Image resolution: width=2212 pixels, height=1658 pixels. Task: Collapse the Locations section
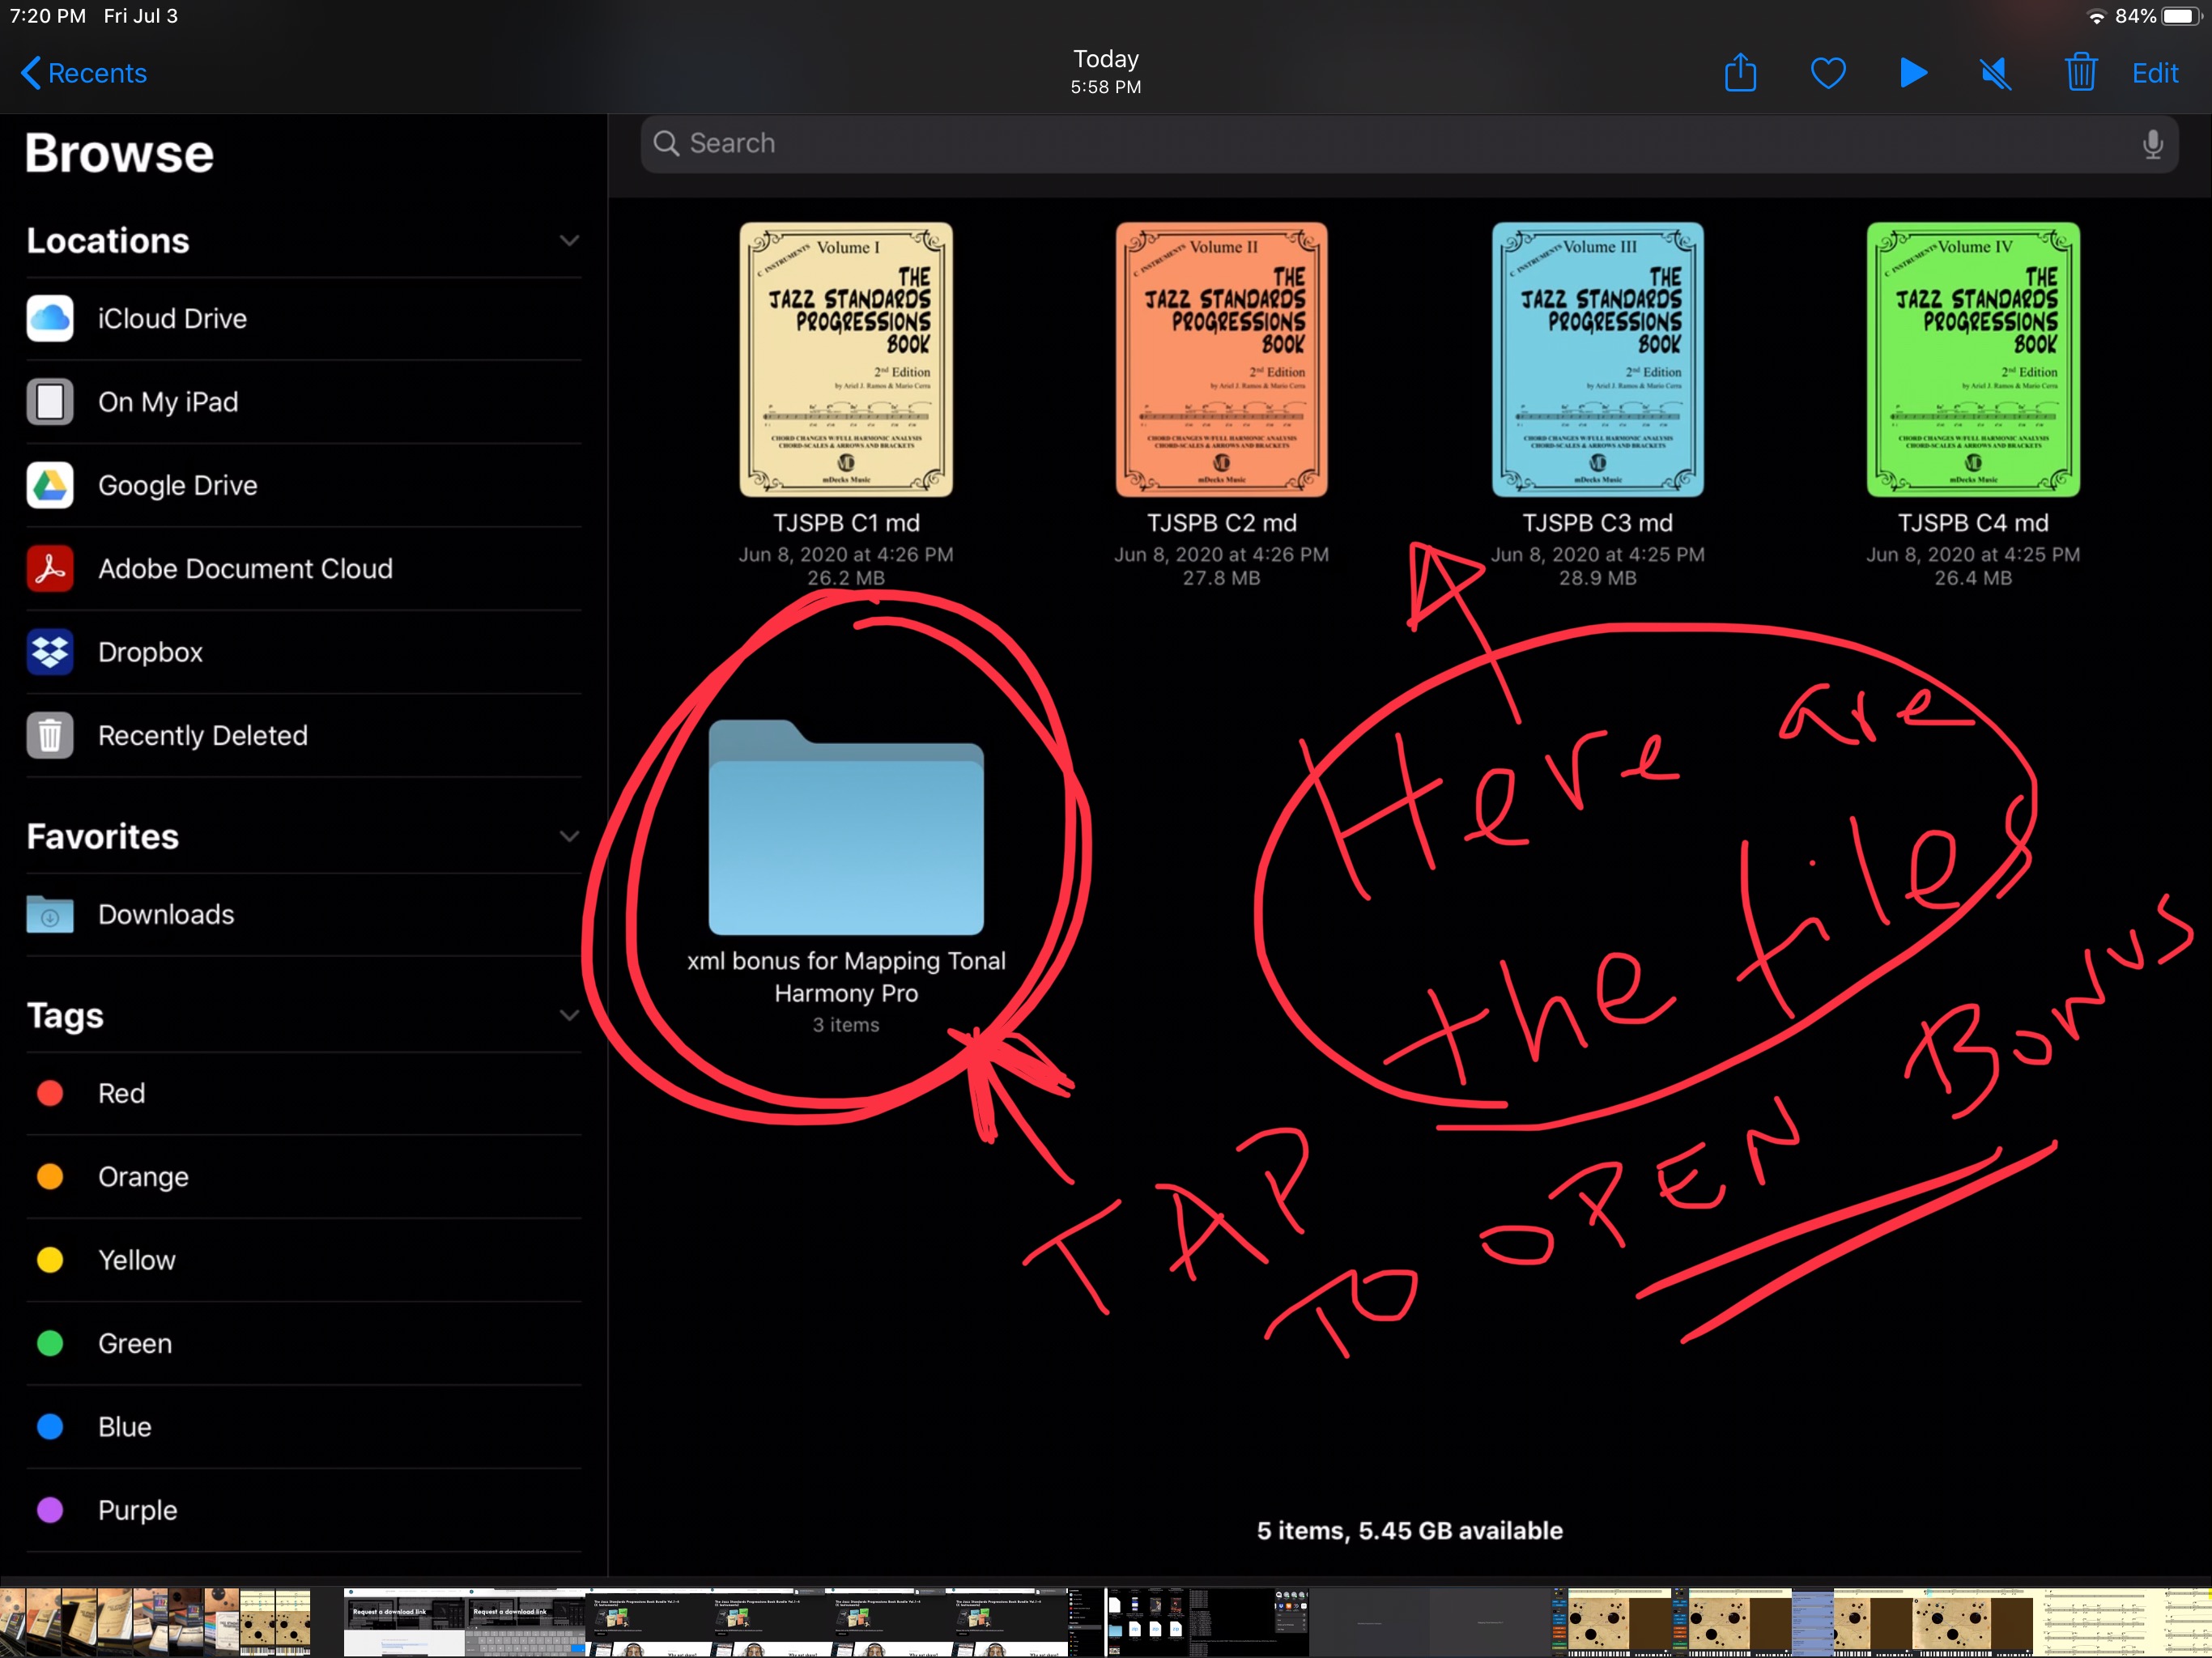[x=569, y=241]
